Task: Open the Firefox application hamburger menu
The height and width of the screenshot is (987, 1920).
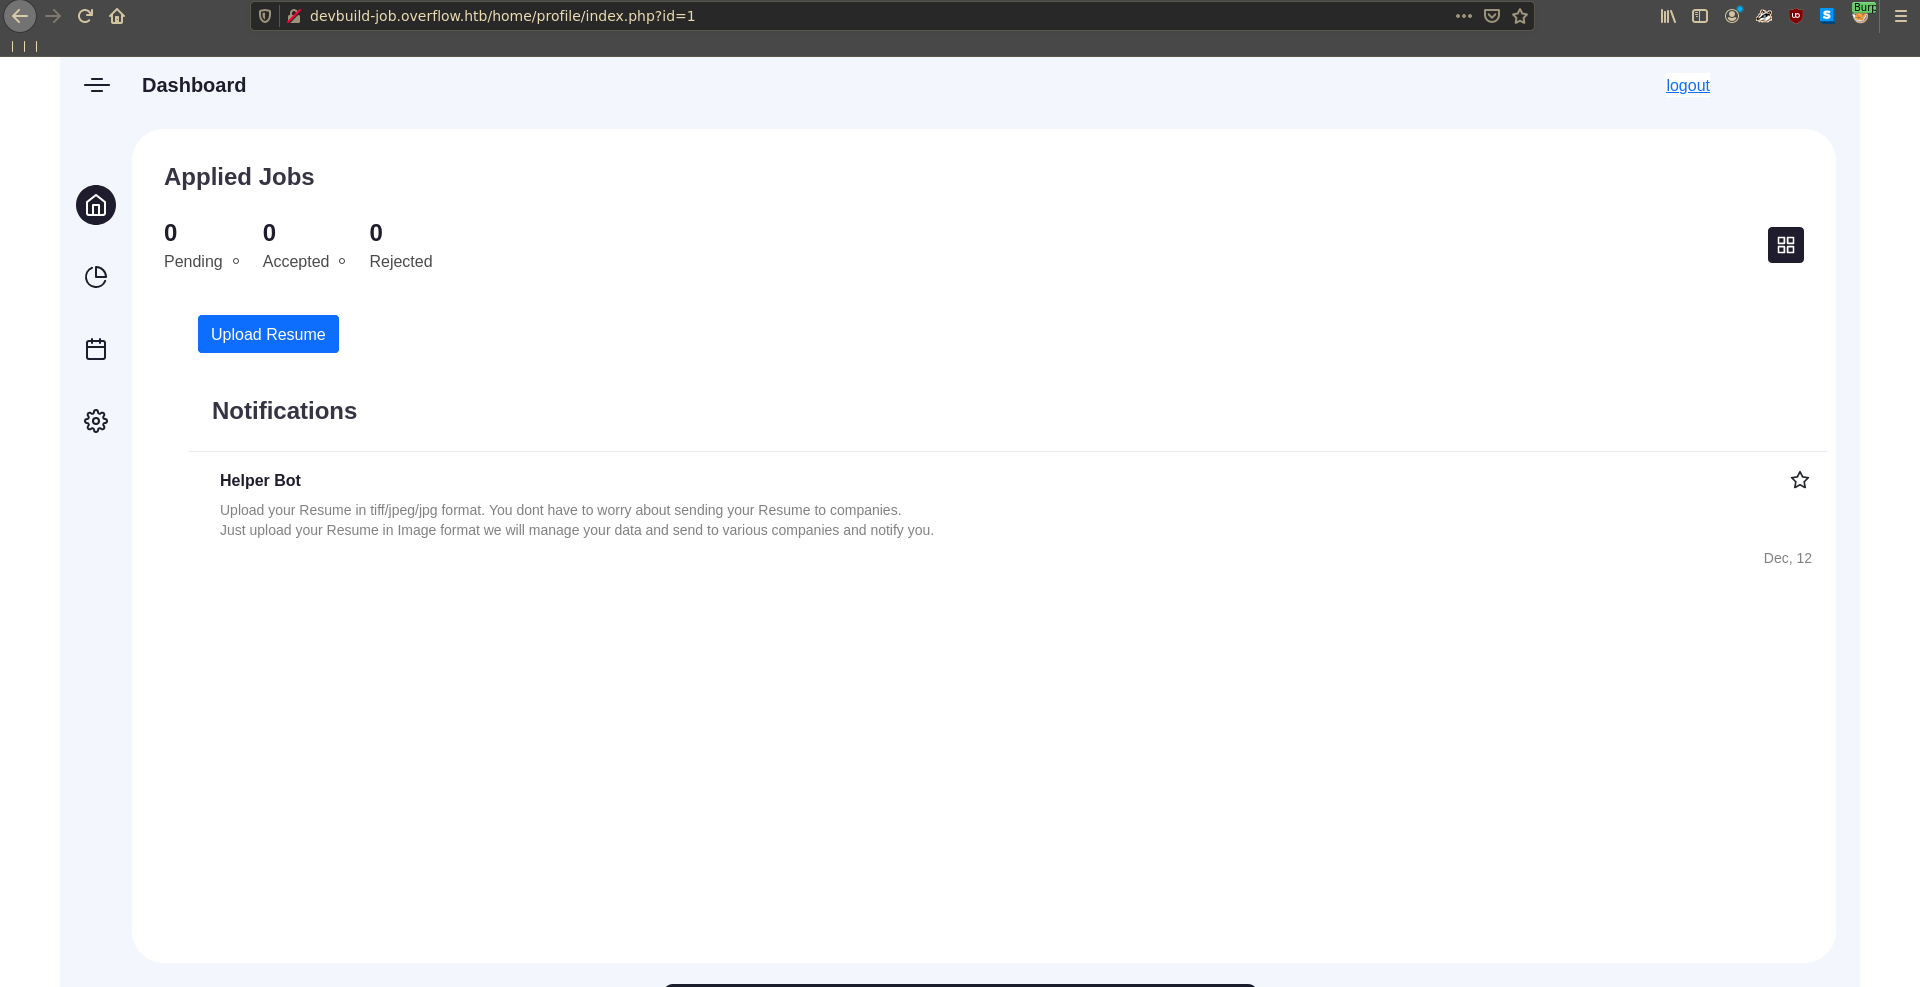Action: pos(1900,16)
